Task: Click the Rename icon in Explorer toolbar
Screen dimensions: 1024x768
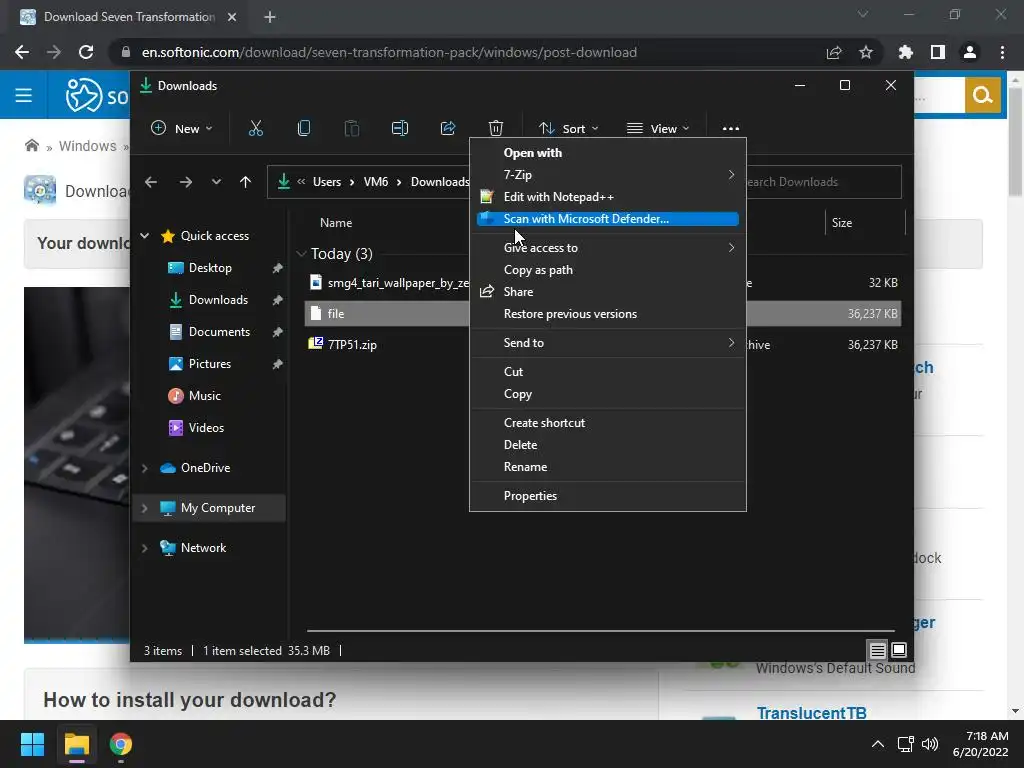Action: (400, 129)
